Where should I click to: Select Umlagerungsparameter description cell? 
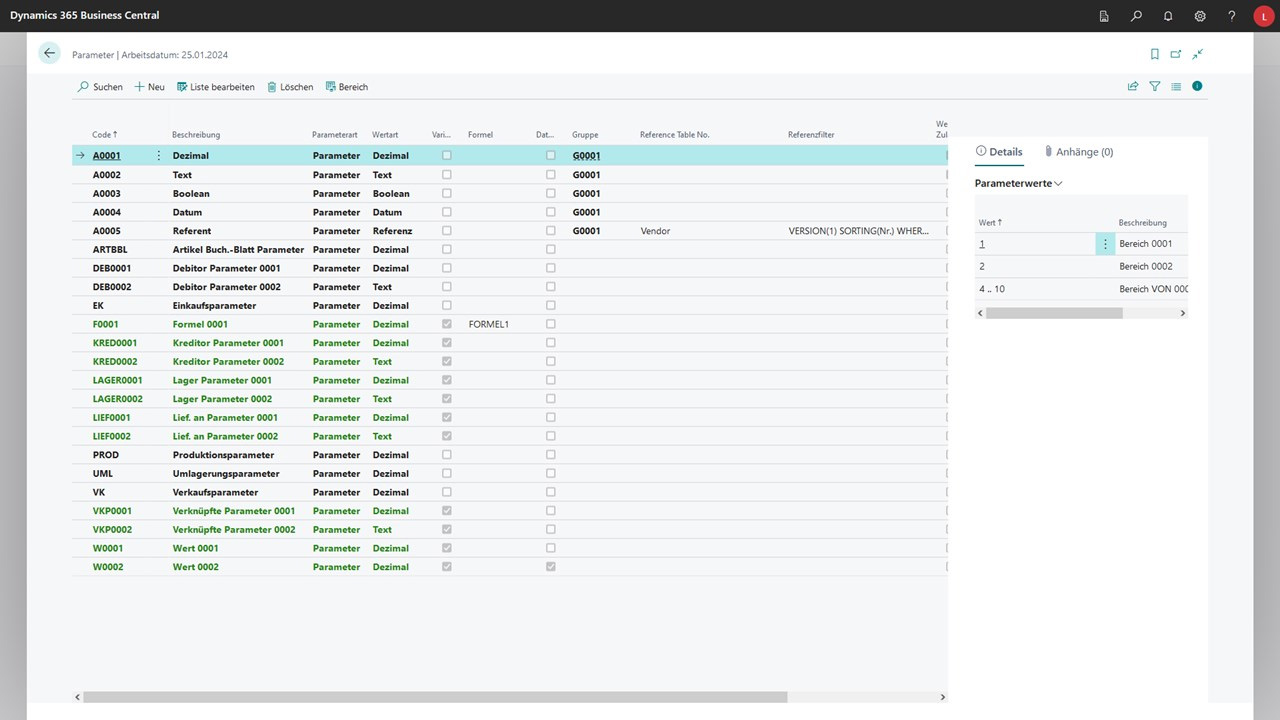(226, 474)
